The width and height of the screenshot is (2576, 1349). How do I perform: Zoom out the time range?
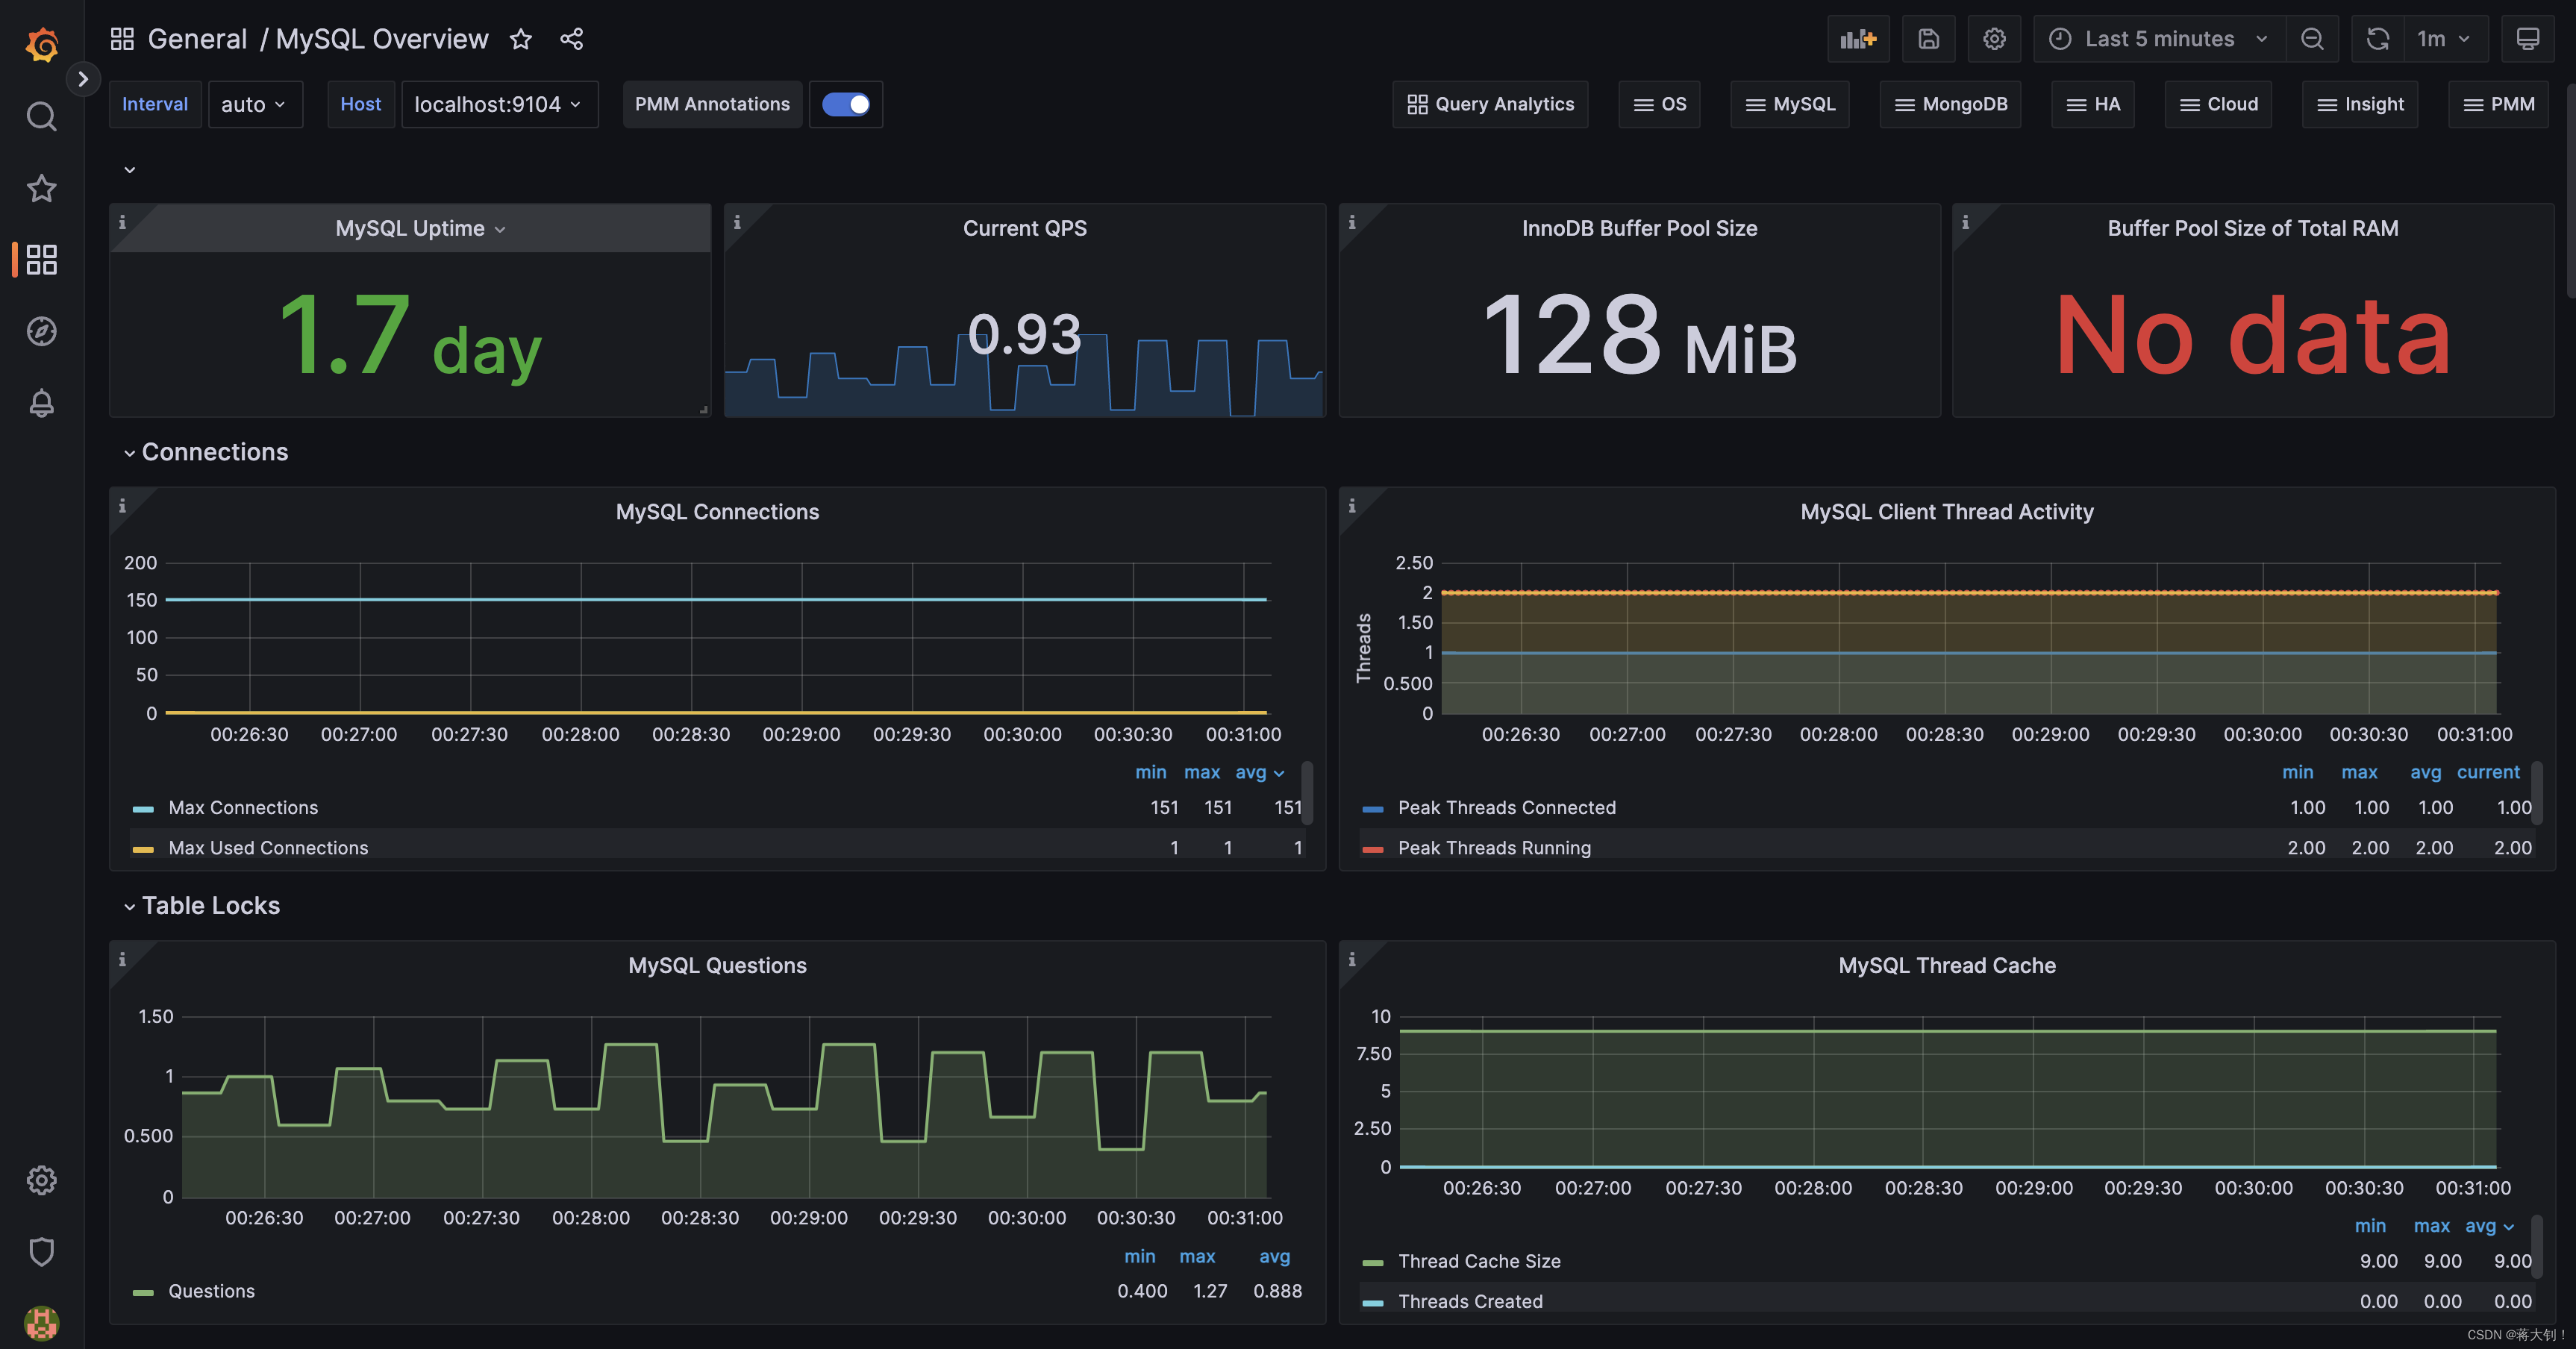coord(2312,39)
